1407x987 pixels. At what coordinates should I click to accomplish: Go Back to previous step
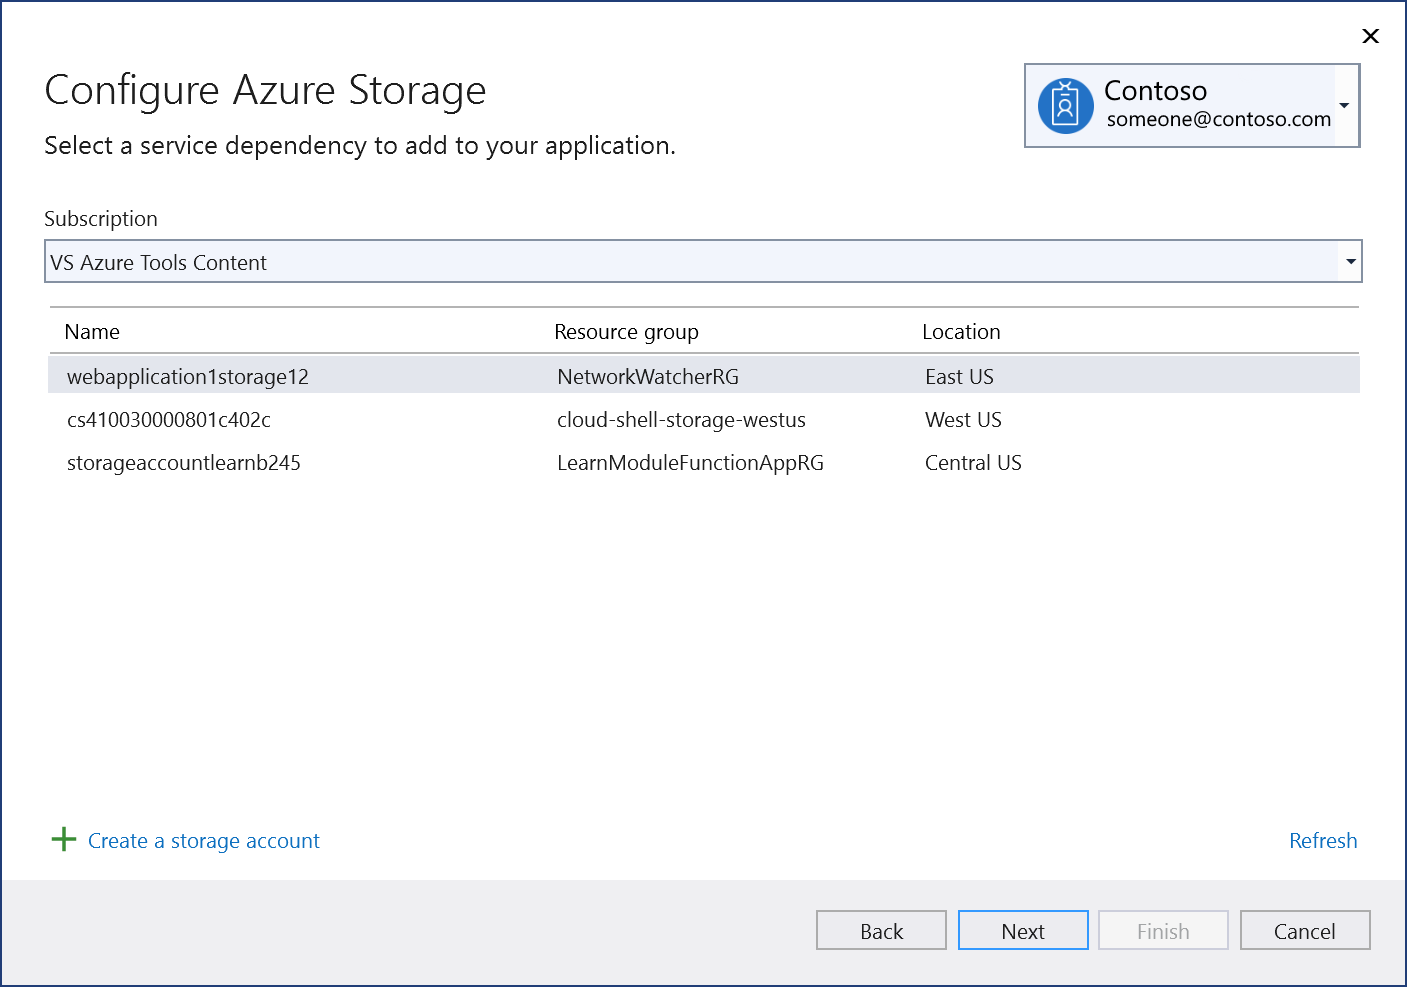tap(881, 930)
